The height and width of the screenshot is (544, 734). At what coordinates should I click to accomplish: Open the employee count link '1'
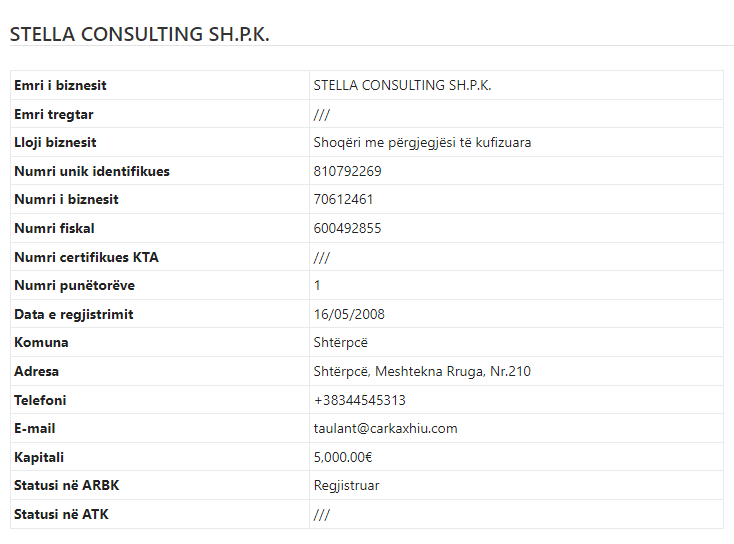pos(317,286)
